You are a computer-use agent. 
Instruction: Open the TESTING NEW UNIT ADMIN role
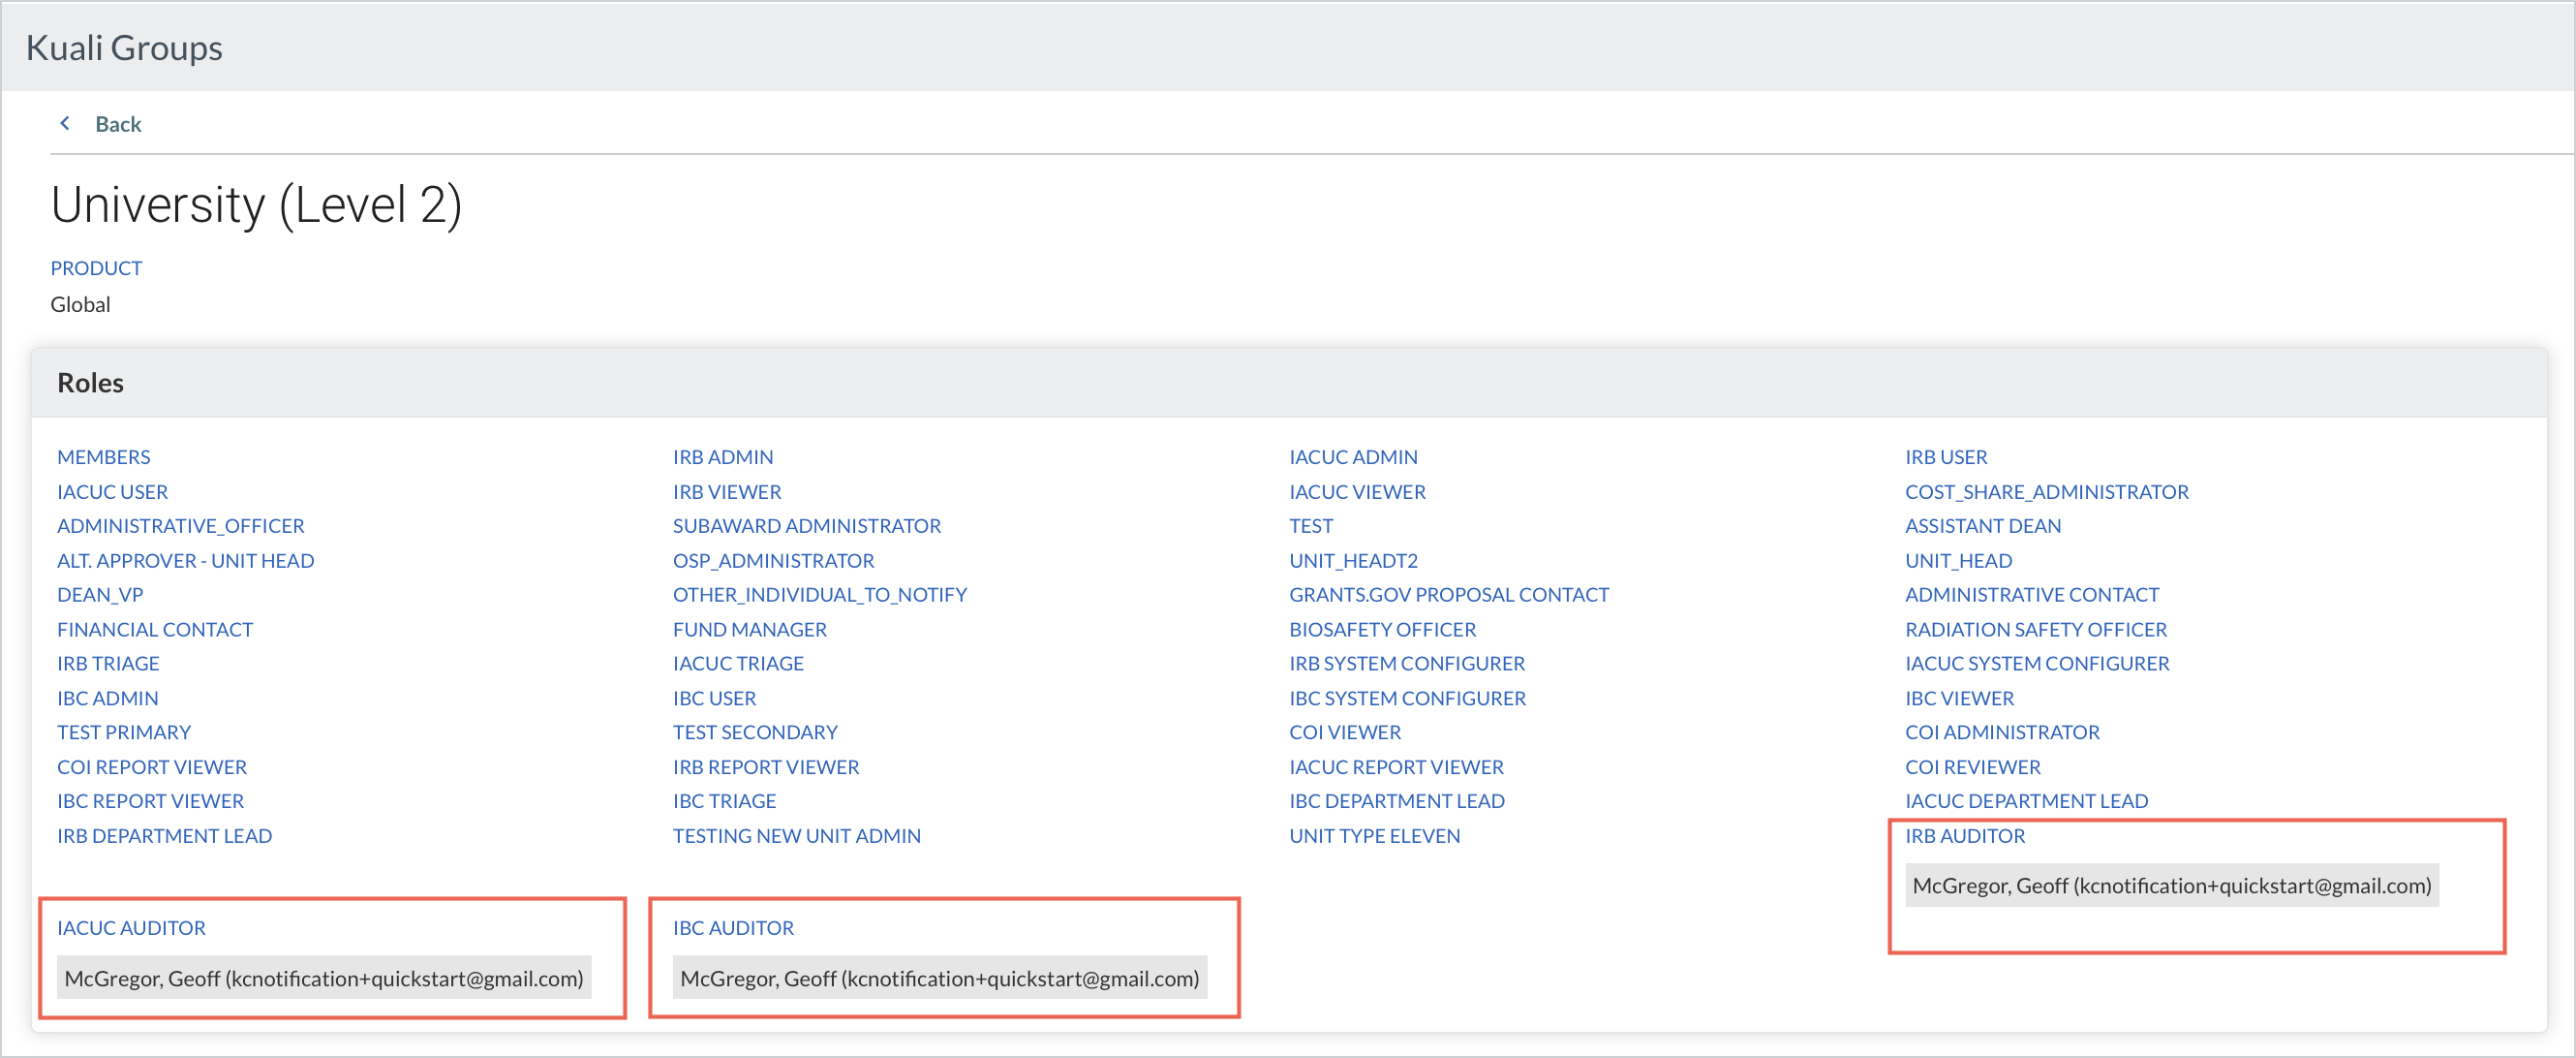pyautogui.click(x=796, y=836)
